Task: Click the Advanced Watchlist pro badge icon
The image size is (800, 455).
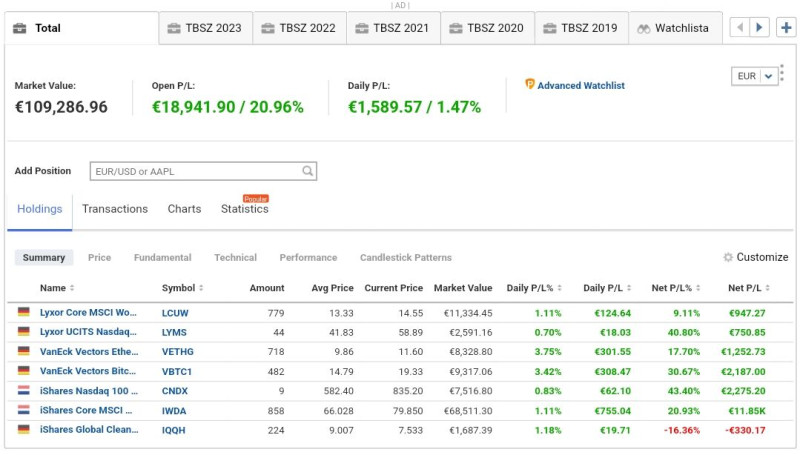Action: pyautogui.click(x=530, y=84)
